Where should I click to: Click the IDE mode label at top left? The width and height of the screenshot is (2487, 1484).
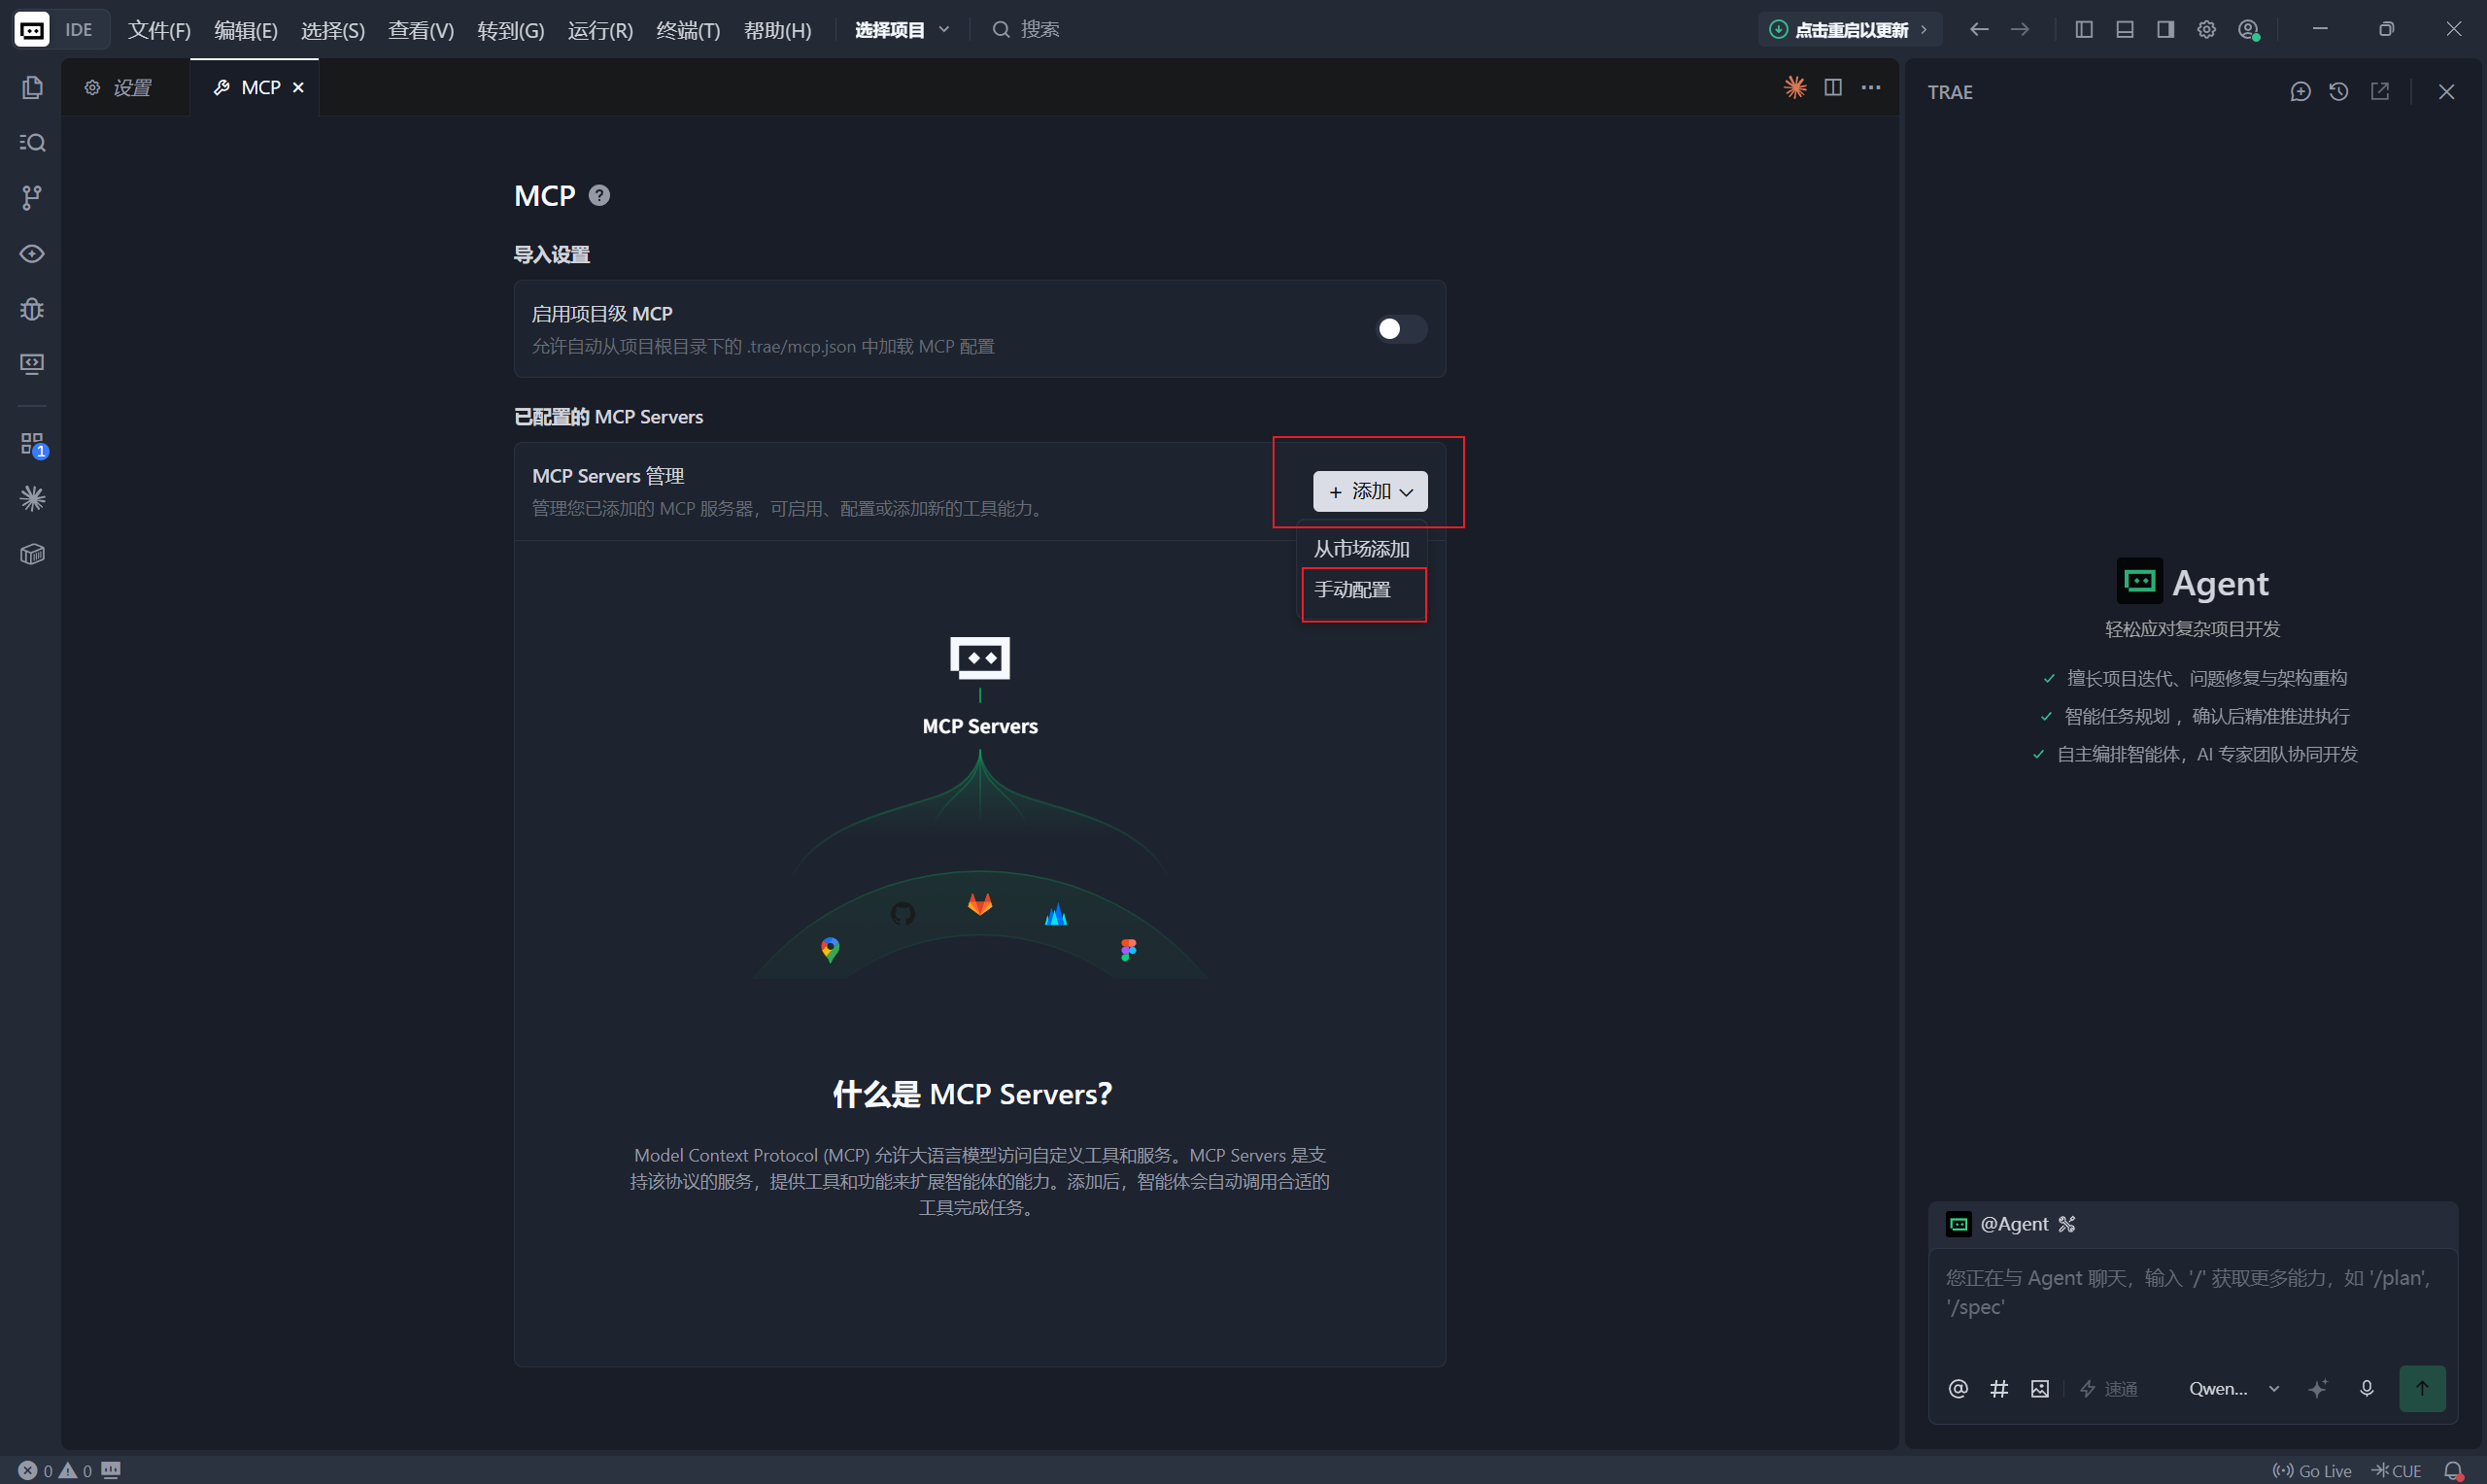coord(79,30)
